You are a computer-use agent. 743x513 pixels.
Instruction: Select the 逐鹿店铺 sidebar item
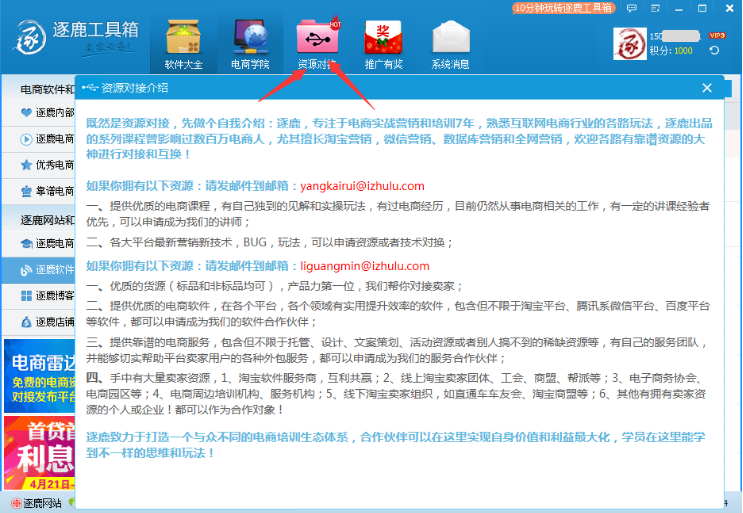pos(38,322)
